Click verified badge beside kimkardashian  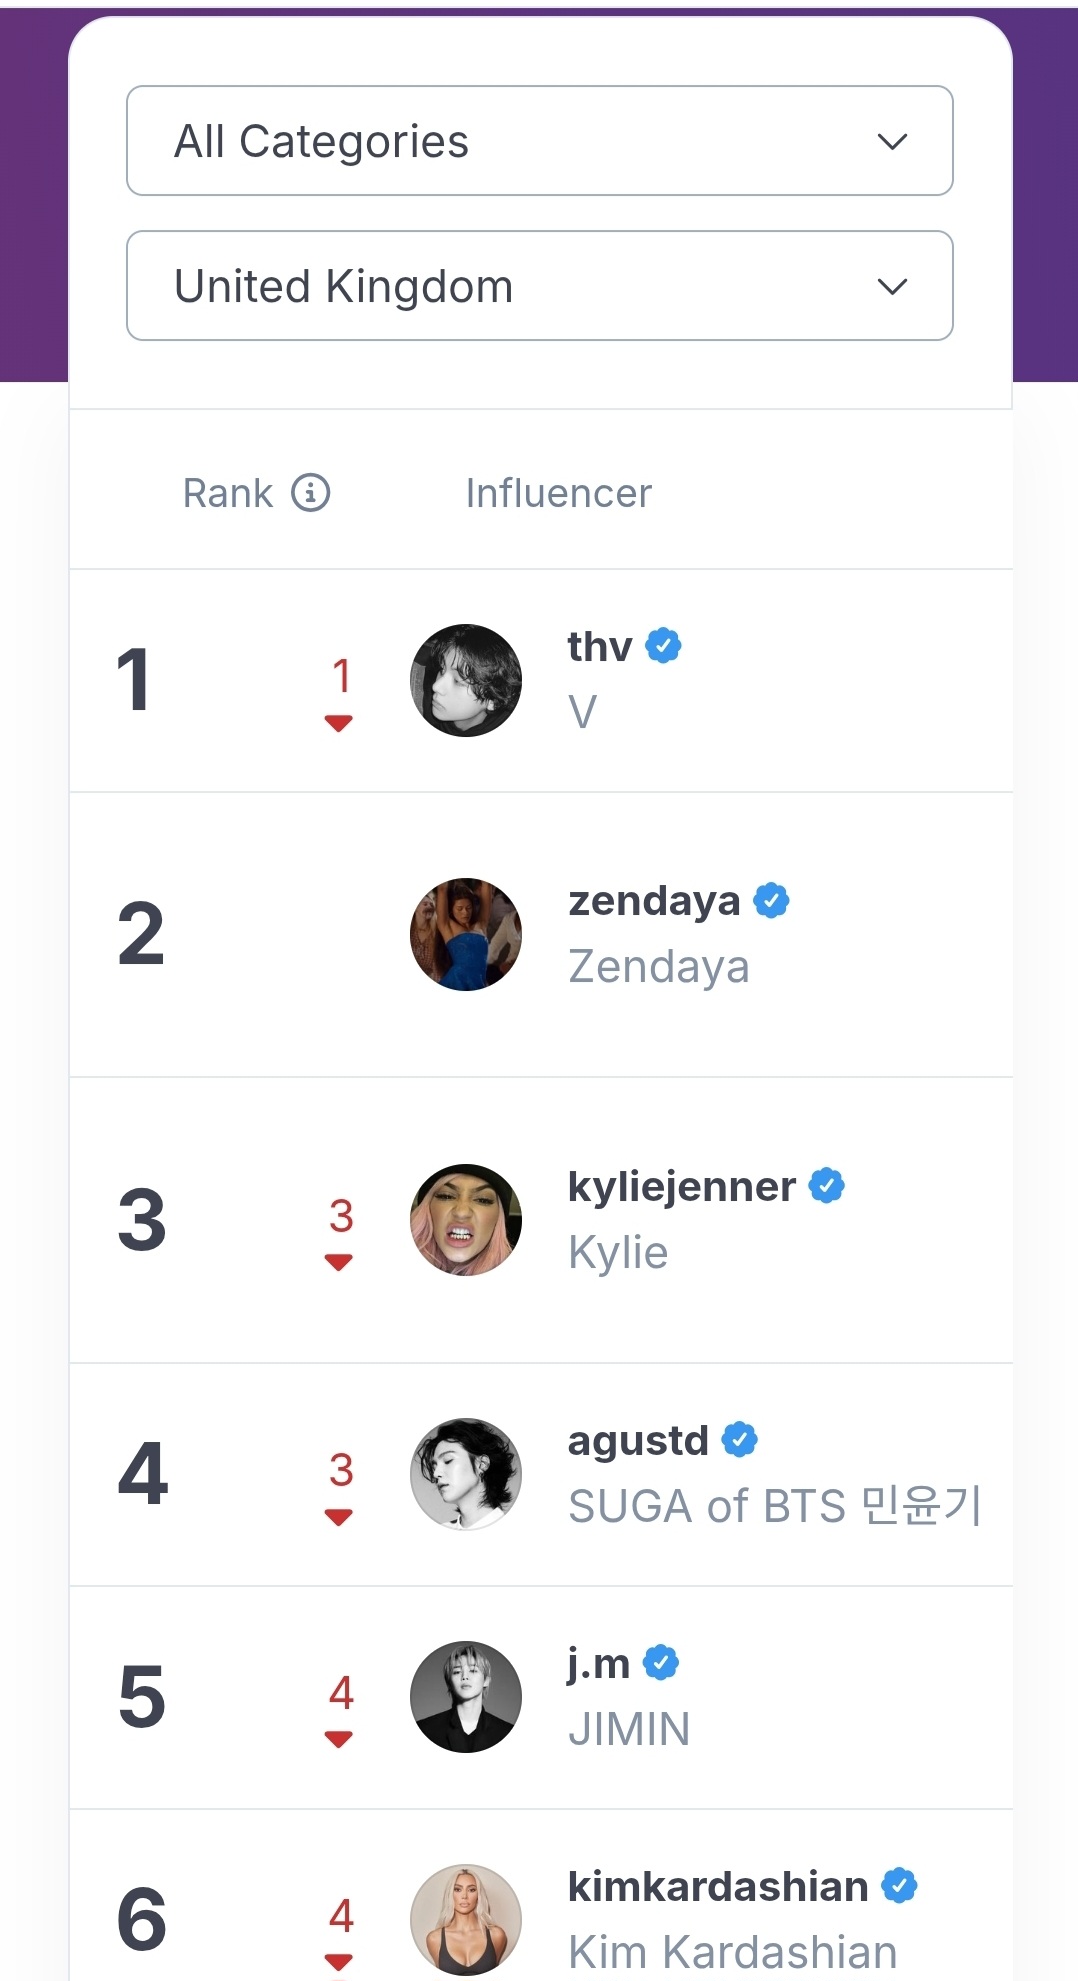pyautogui.click(x=899, y=1886)
